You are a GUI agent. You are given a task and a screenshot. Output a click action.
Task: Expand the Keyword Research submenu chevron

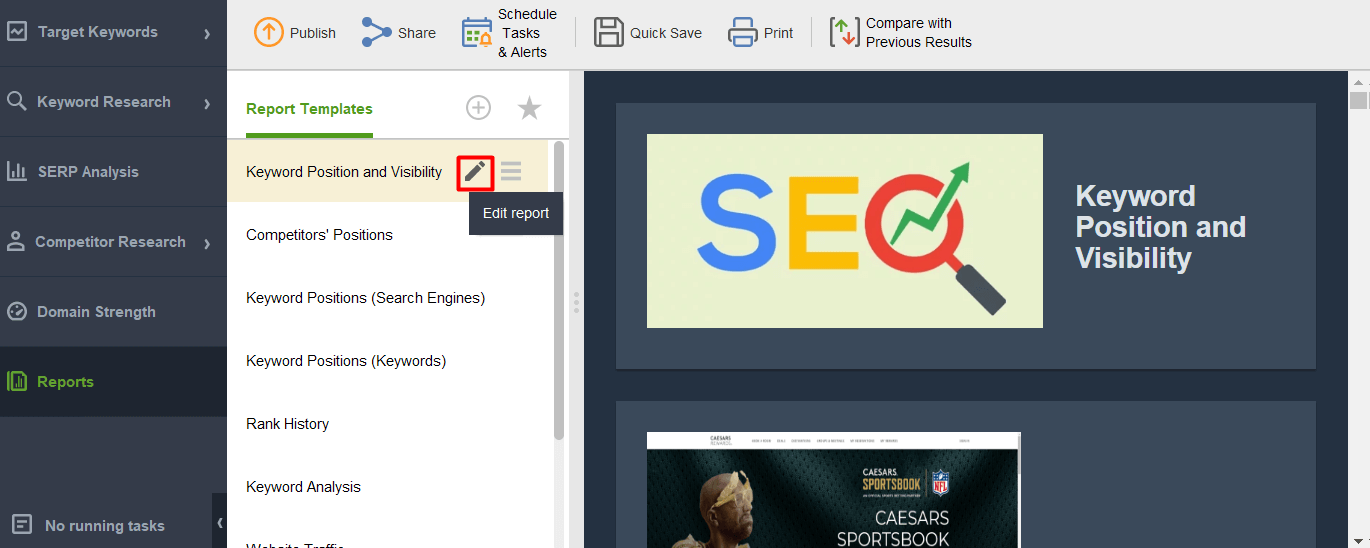pos(207,103)
